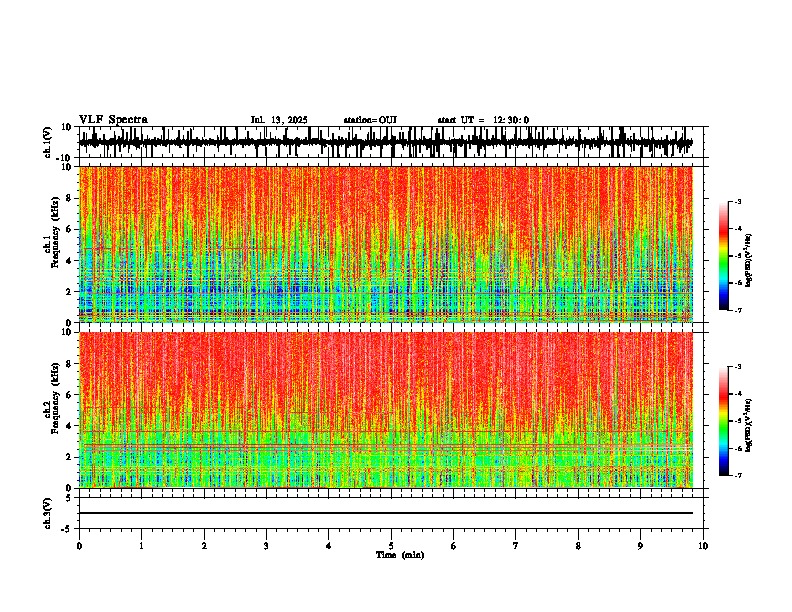Click tick label "3" on the Time axis
This screenshot has width=792, height=612.
[266, 546]
